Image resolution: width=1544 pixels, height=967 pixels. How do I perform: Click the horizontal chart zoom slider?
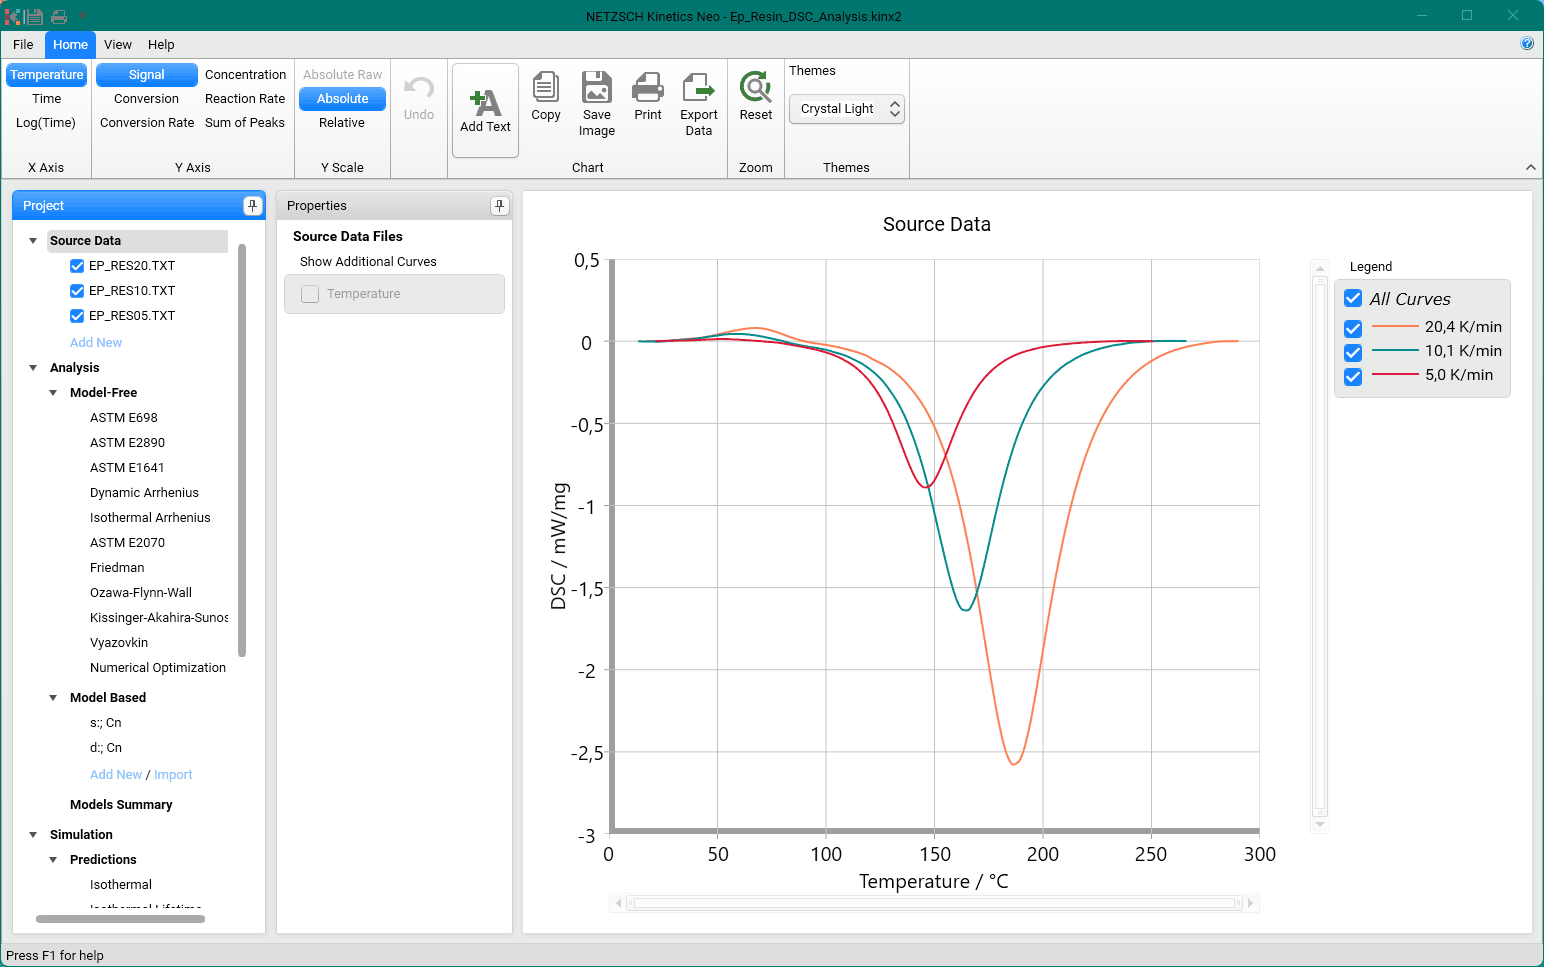tap(934, 904)
